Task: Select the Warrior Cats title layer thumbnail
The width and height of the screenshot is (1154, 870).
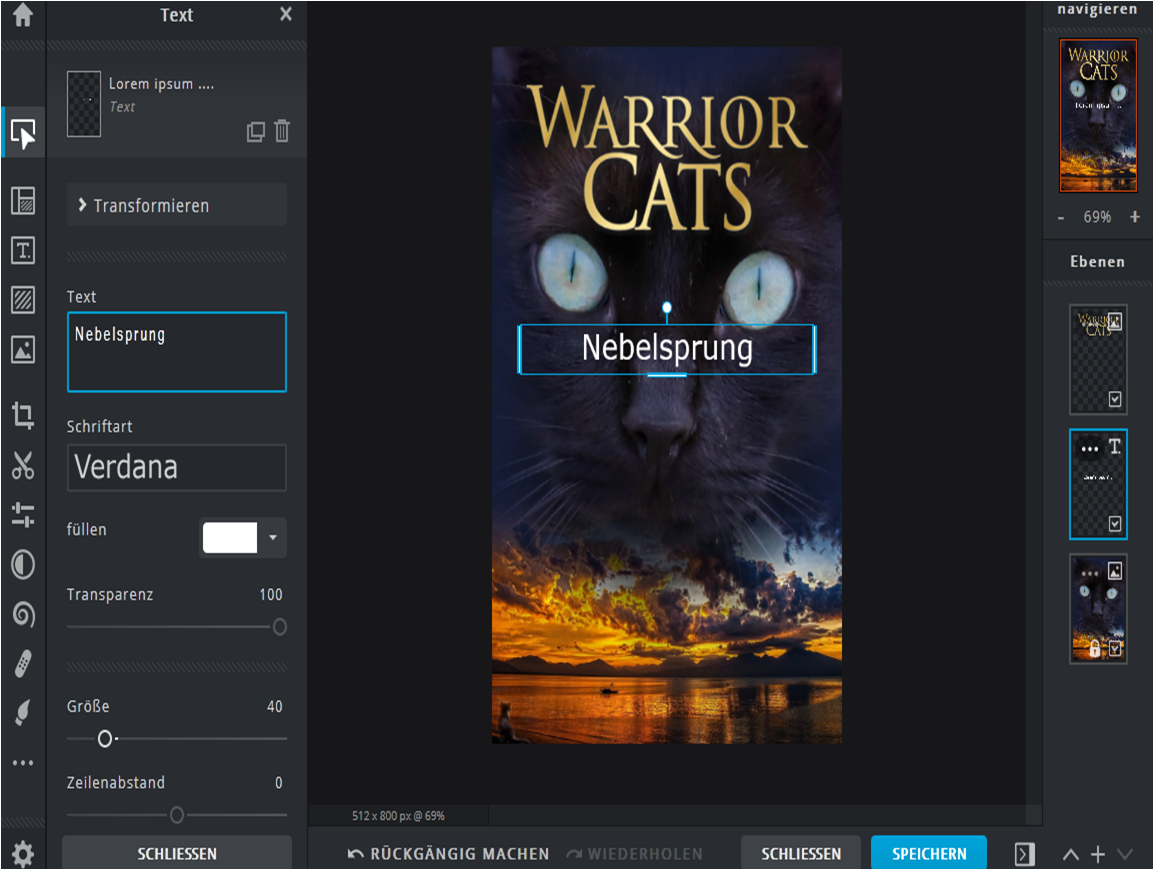Action: click(1097, 359)
